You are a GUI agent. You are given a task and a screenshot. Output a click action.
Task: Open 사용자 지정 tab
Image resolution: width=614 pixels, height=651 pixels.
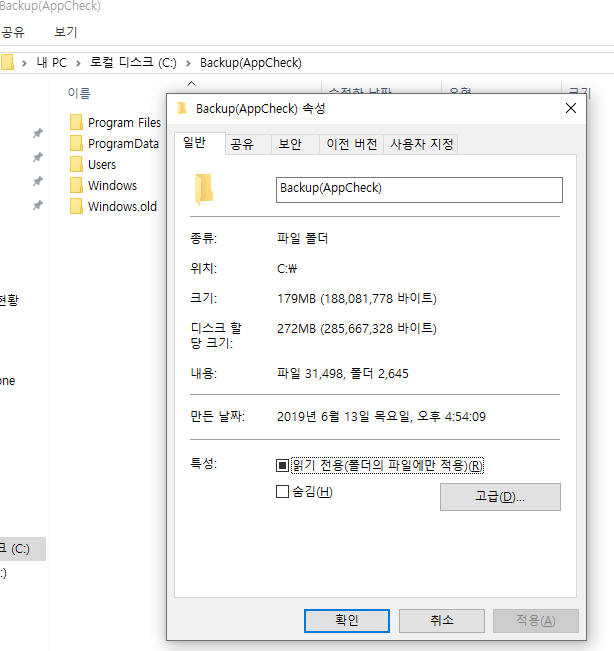[x=421, y=144]
